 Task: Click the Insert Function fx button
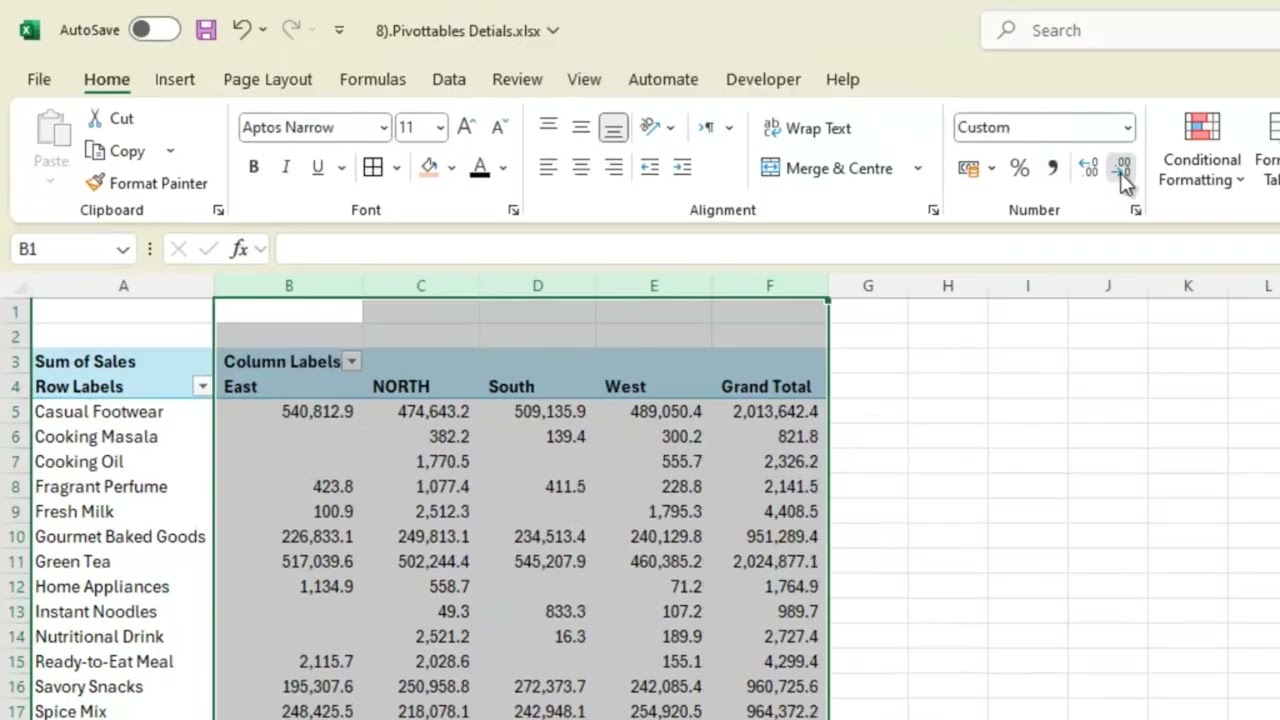click(239, 249)
